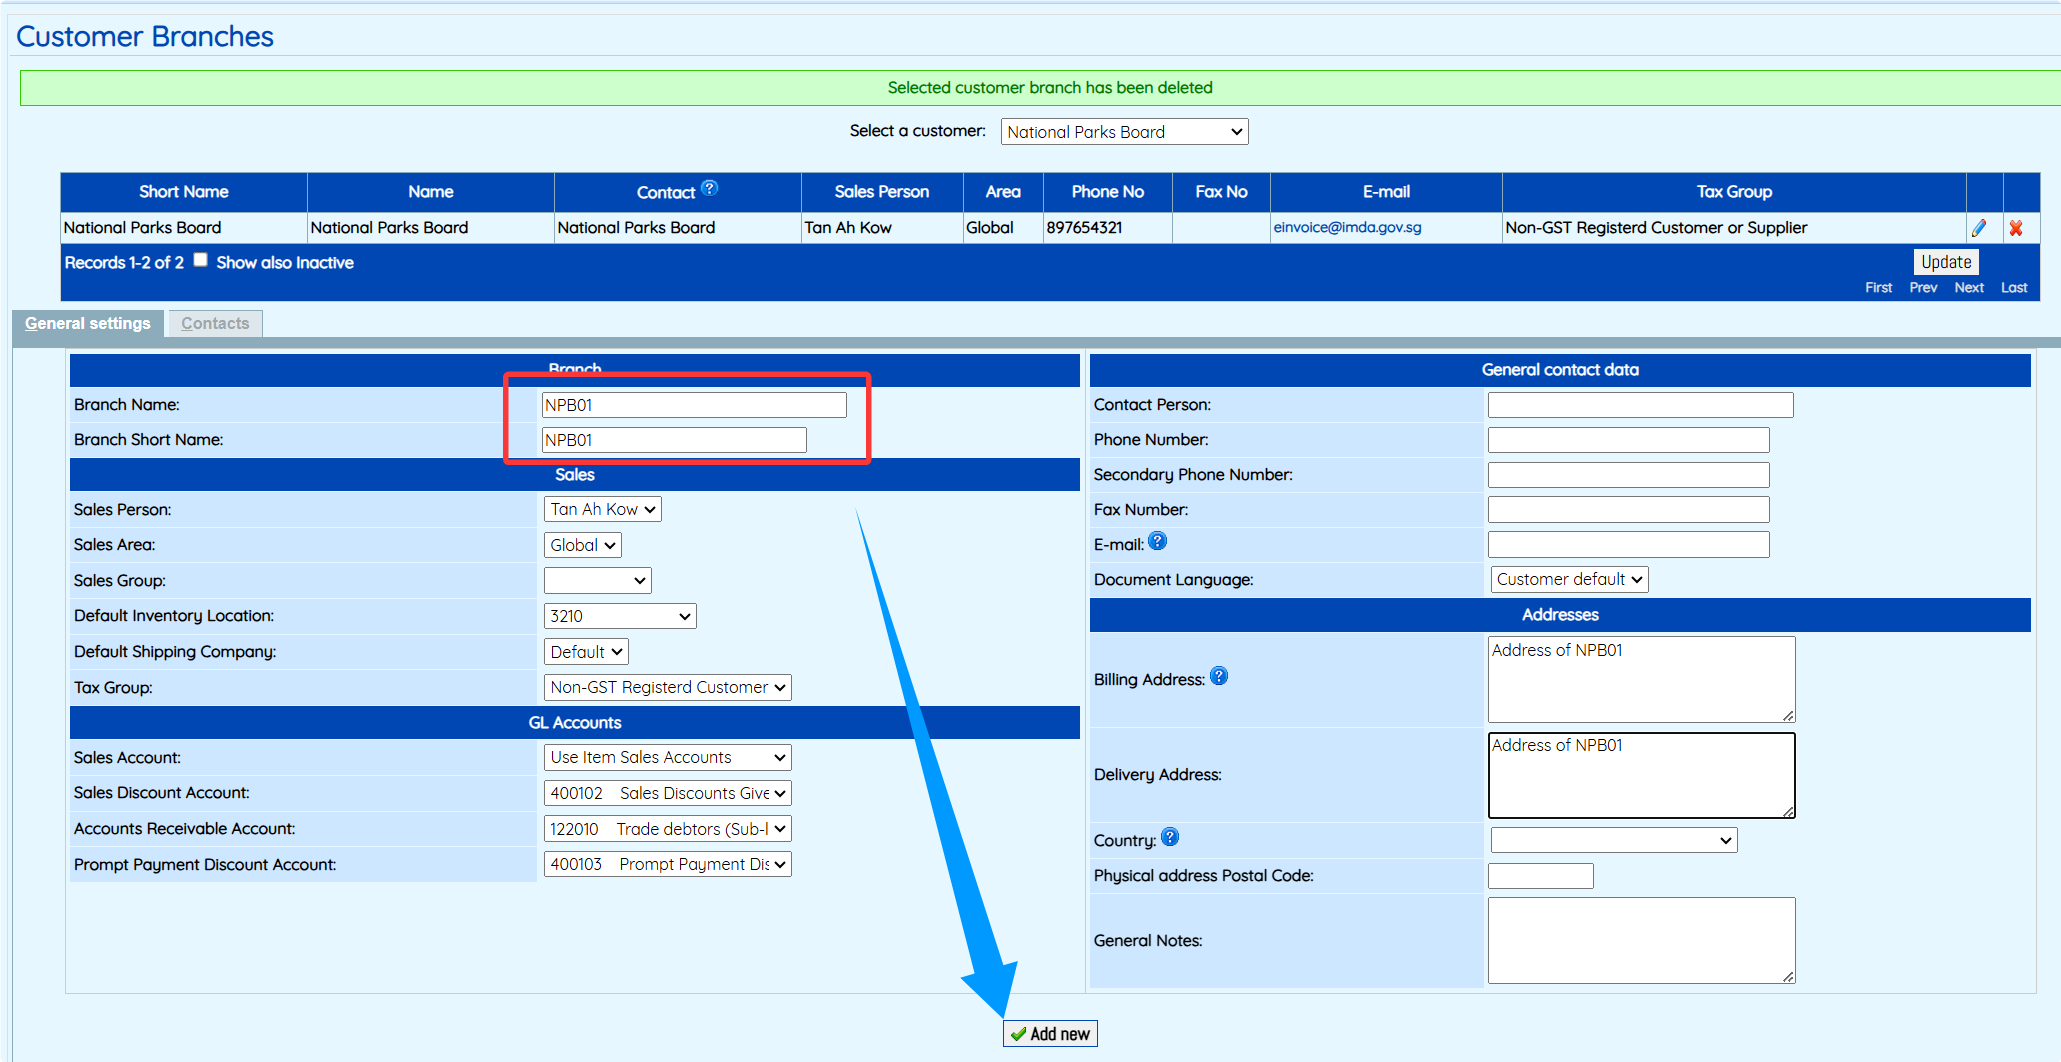Viewport: 2061px width, 1062px height.
Task: Open the Default Inventory Location dropdown
Action: (x=619, y=616)
